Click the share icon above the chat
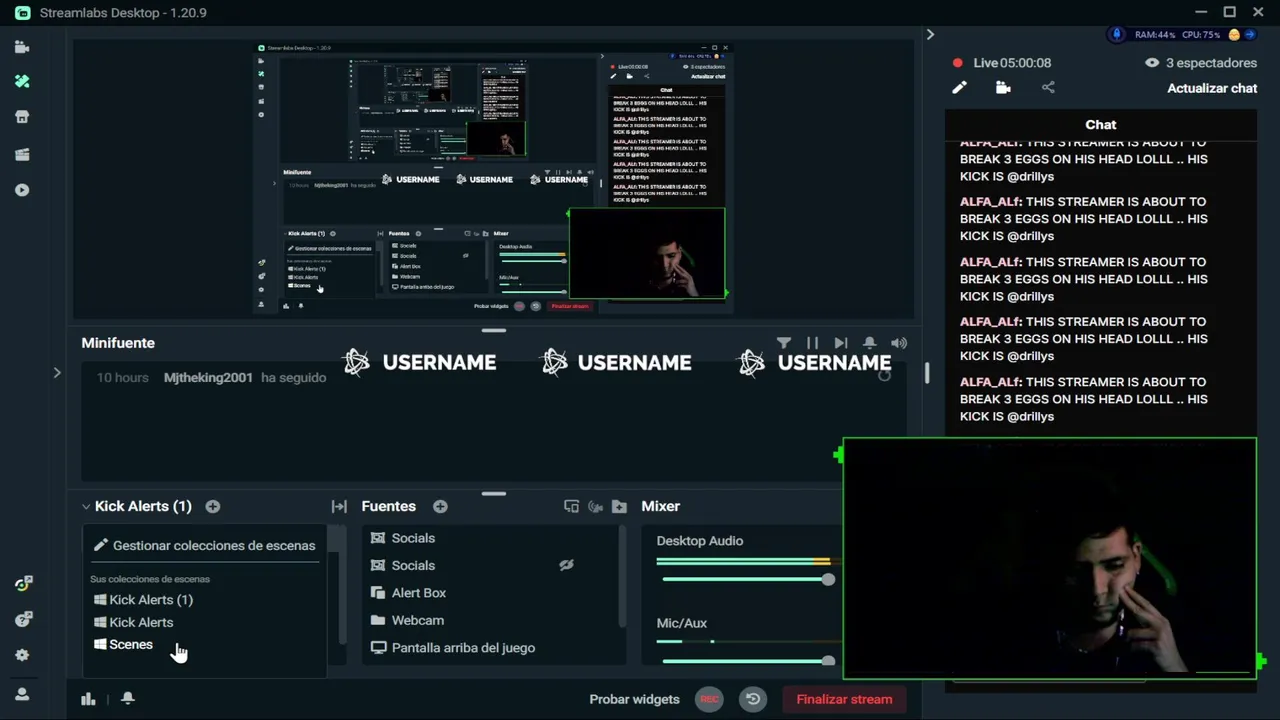Screen dimensions: 1280x720 (x=1048, y=88)
